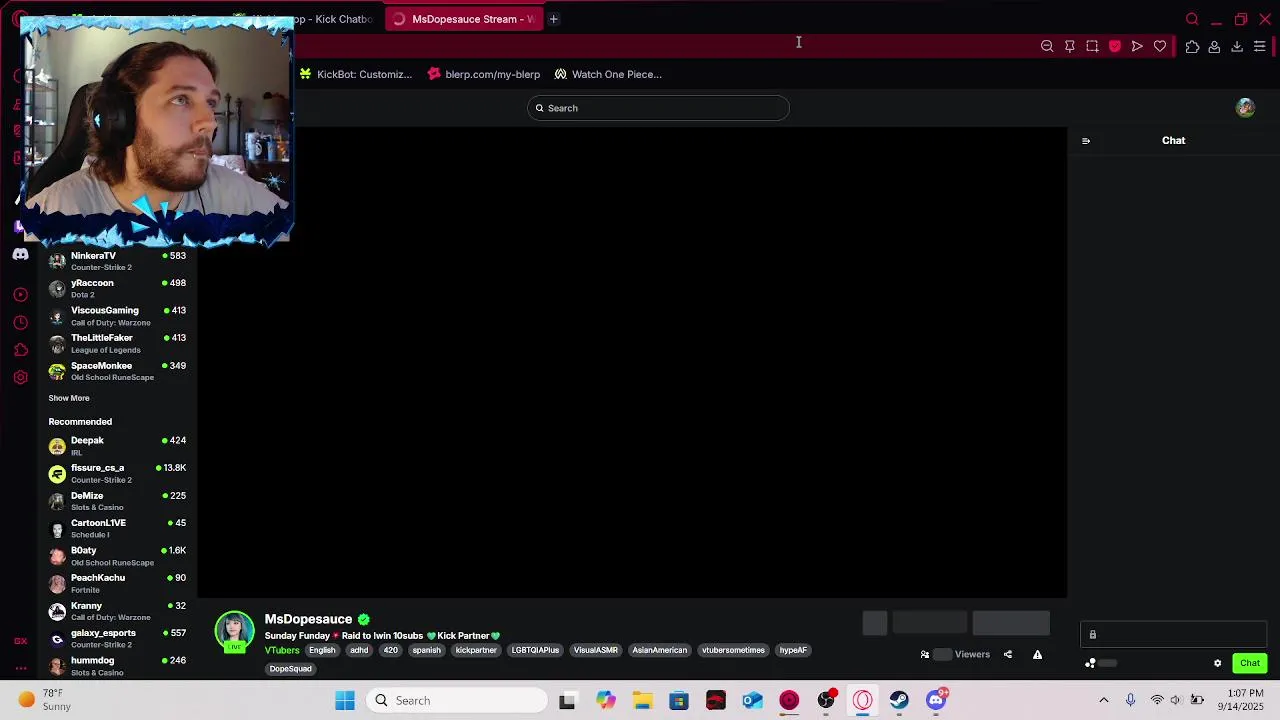Click the Kick Search field
1280x720 pixels.
click(658, 108)
